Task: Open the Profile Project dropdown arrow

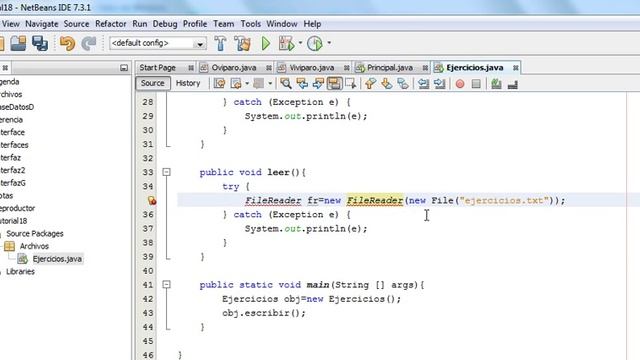Action: pyautogui.click(x=329, y=43)
